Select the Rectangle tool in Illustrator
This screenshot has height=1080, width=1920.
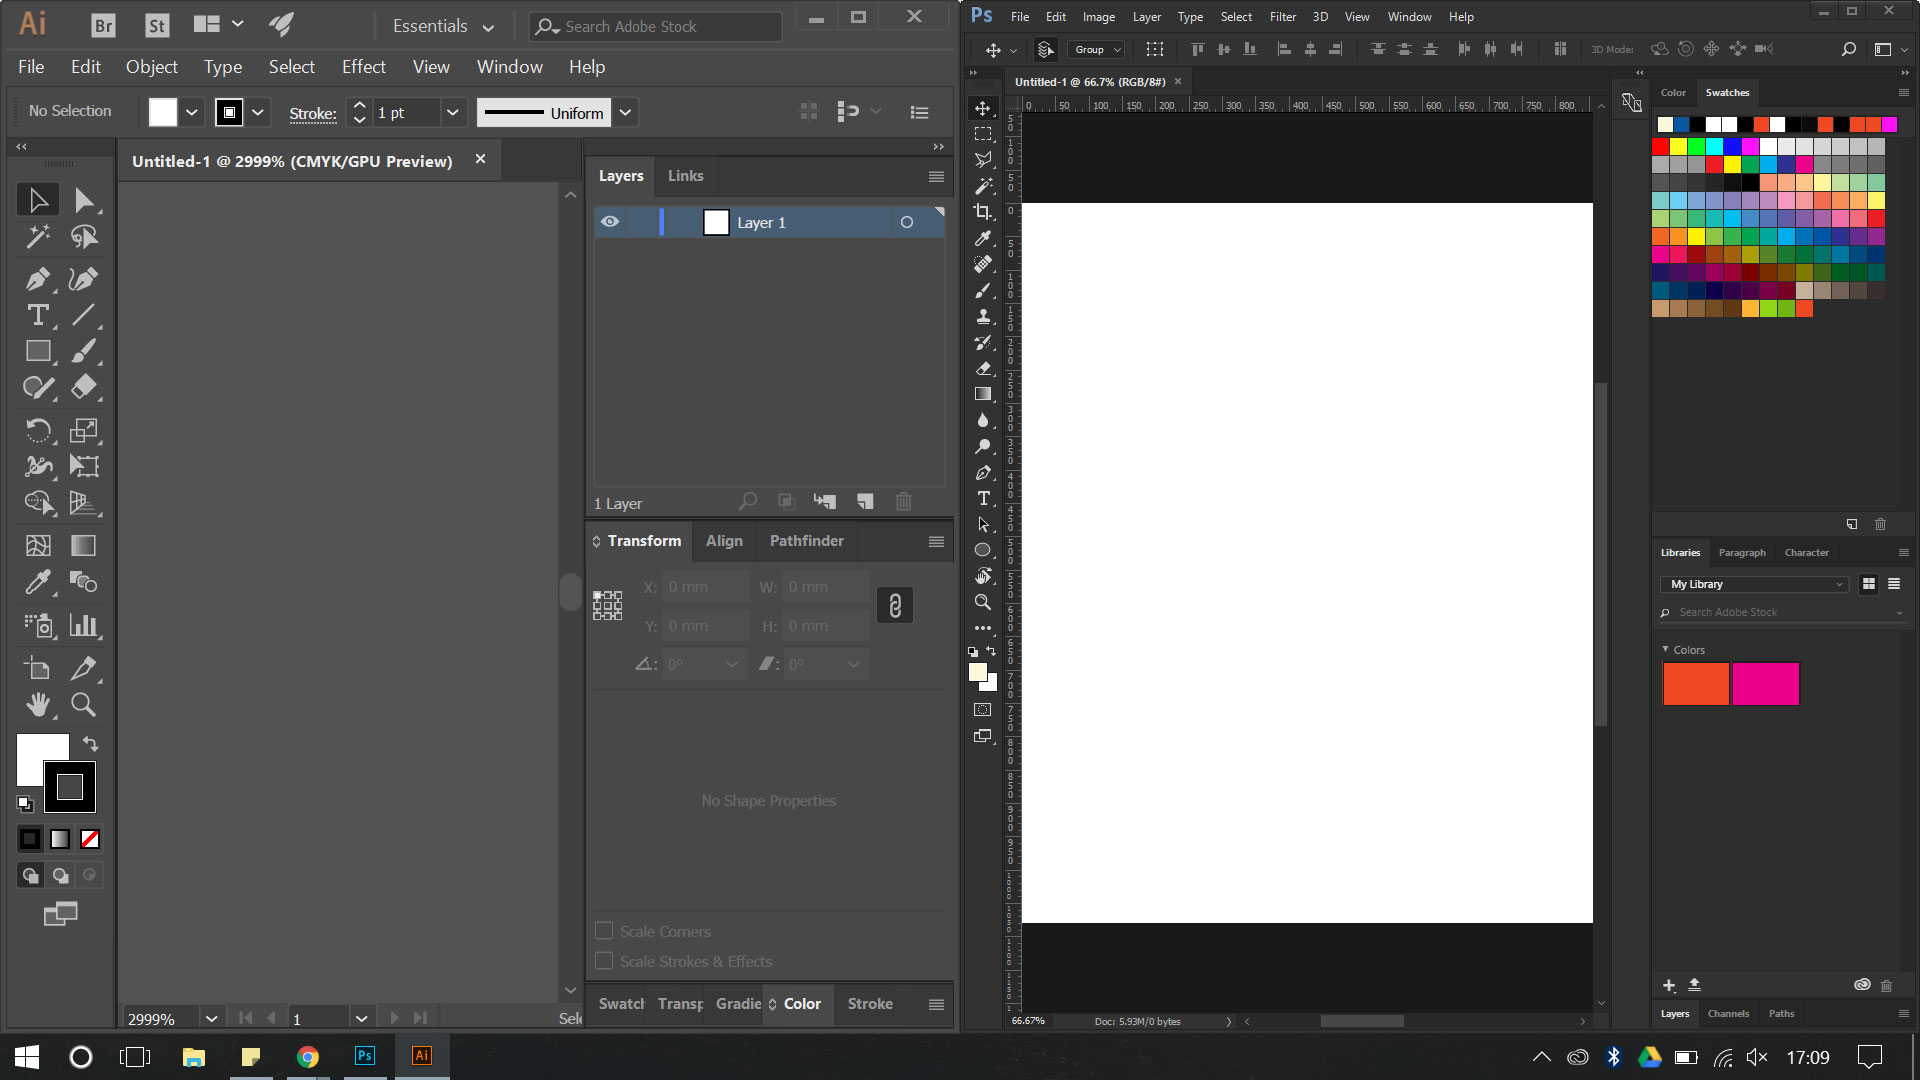point(38,351)
